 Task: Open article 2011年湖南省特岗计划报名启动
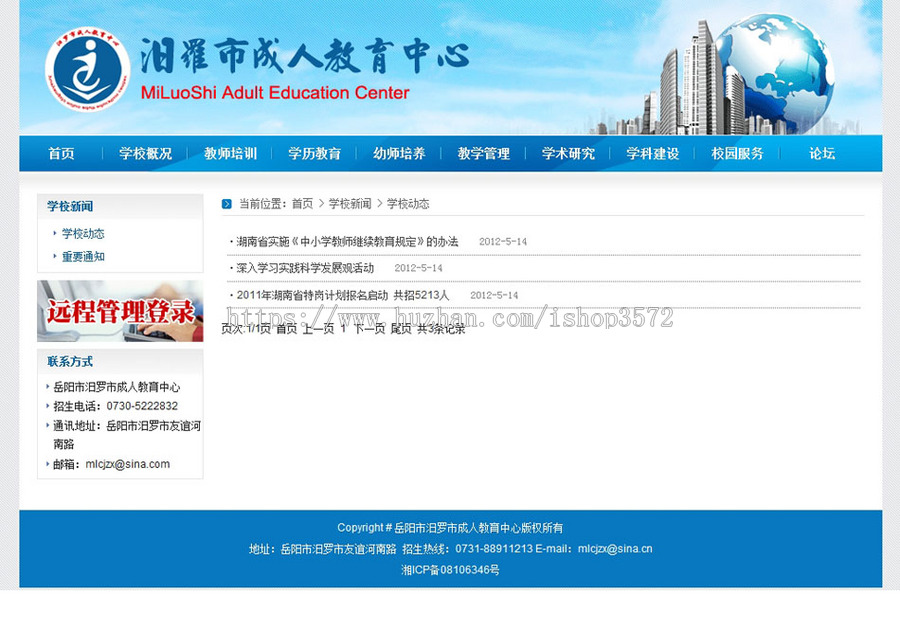343,295
